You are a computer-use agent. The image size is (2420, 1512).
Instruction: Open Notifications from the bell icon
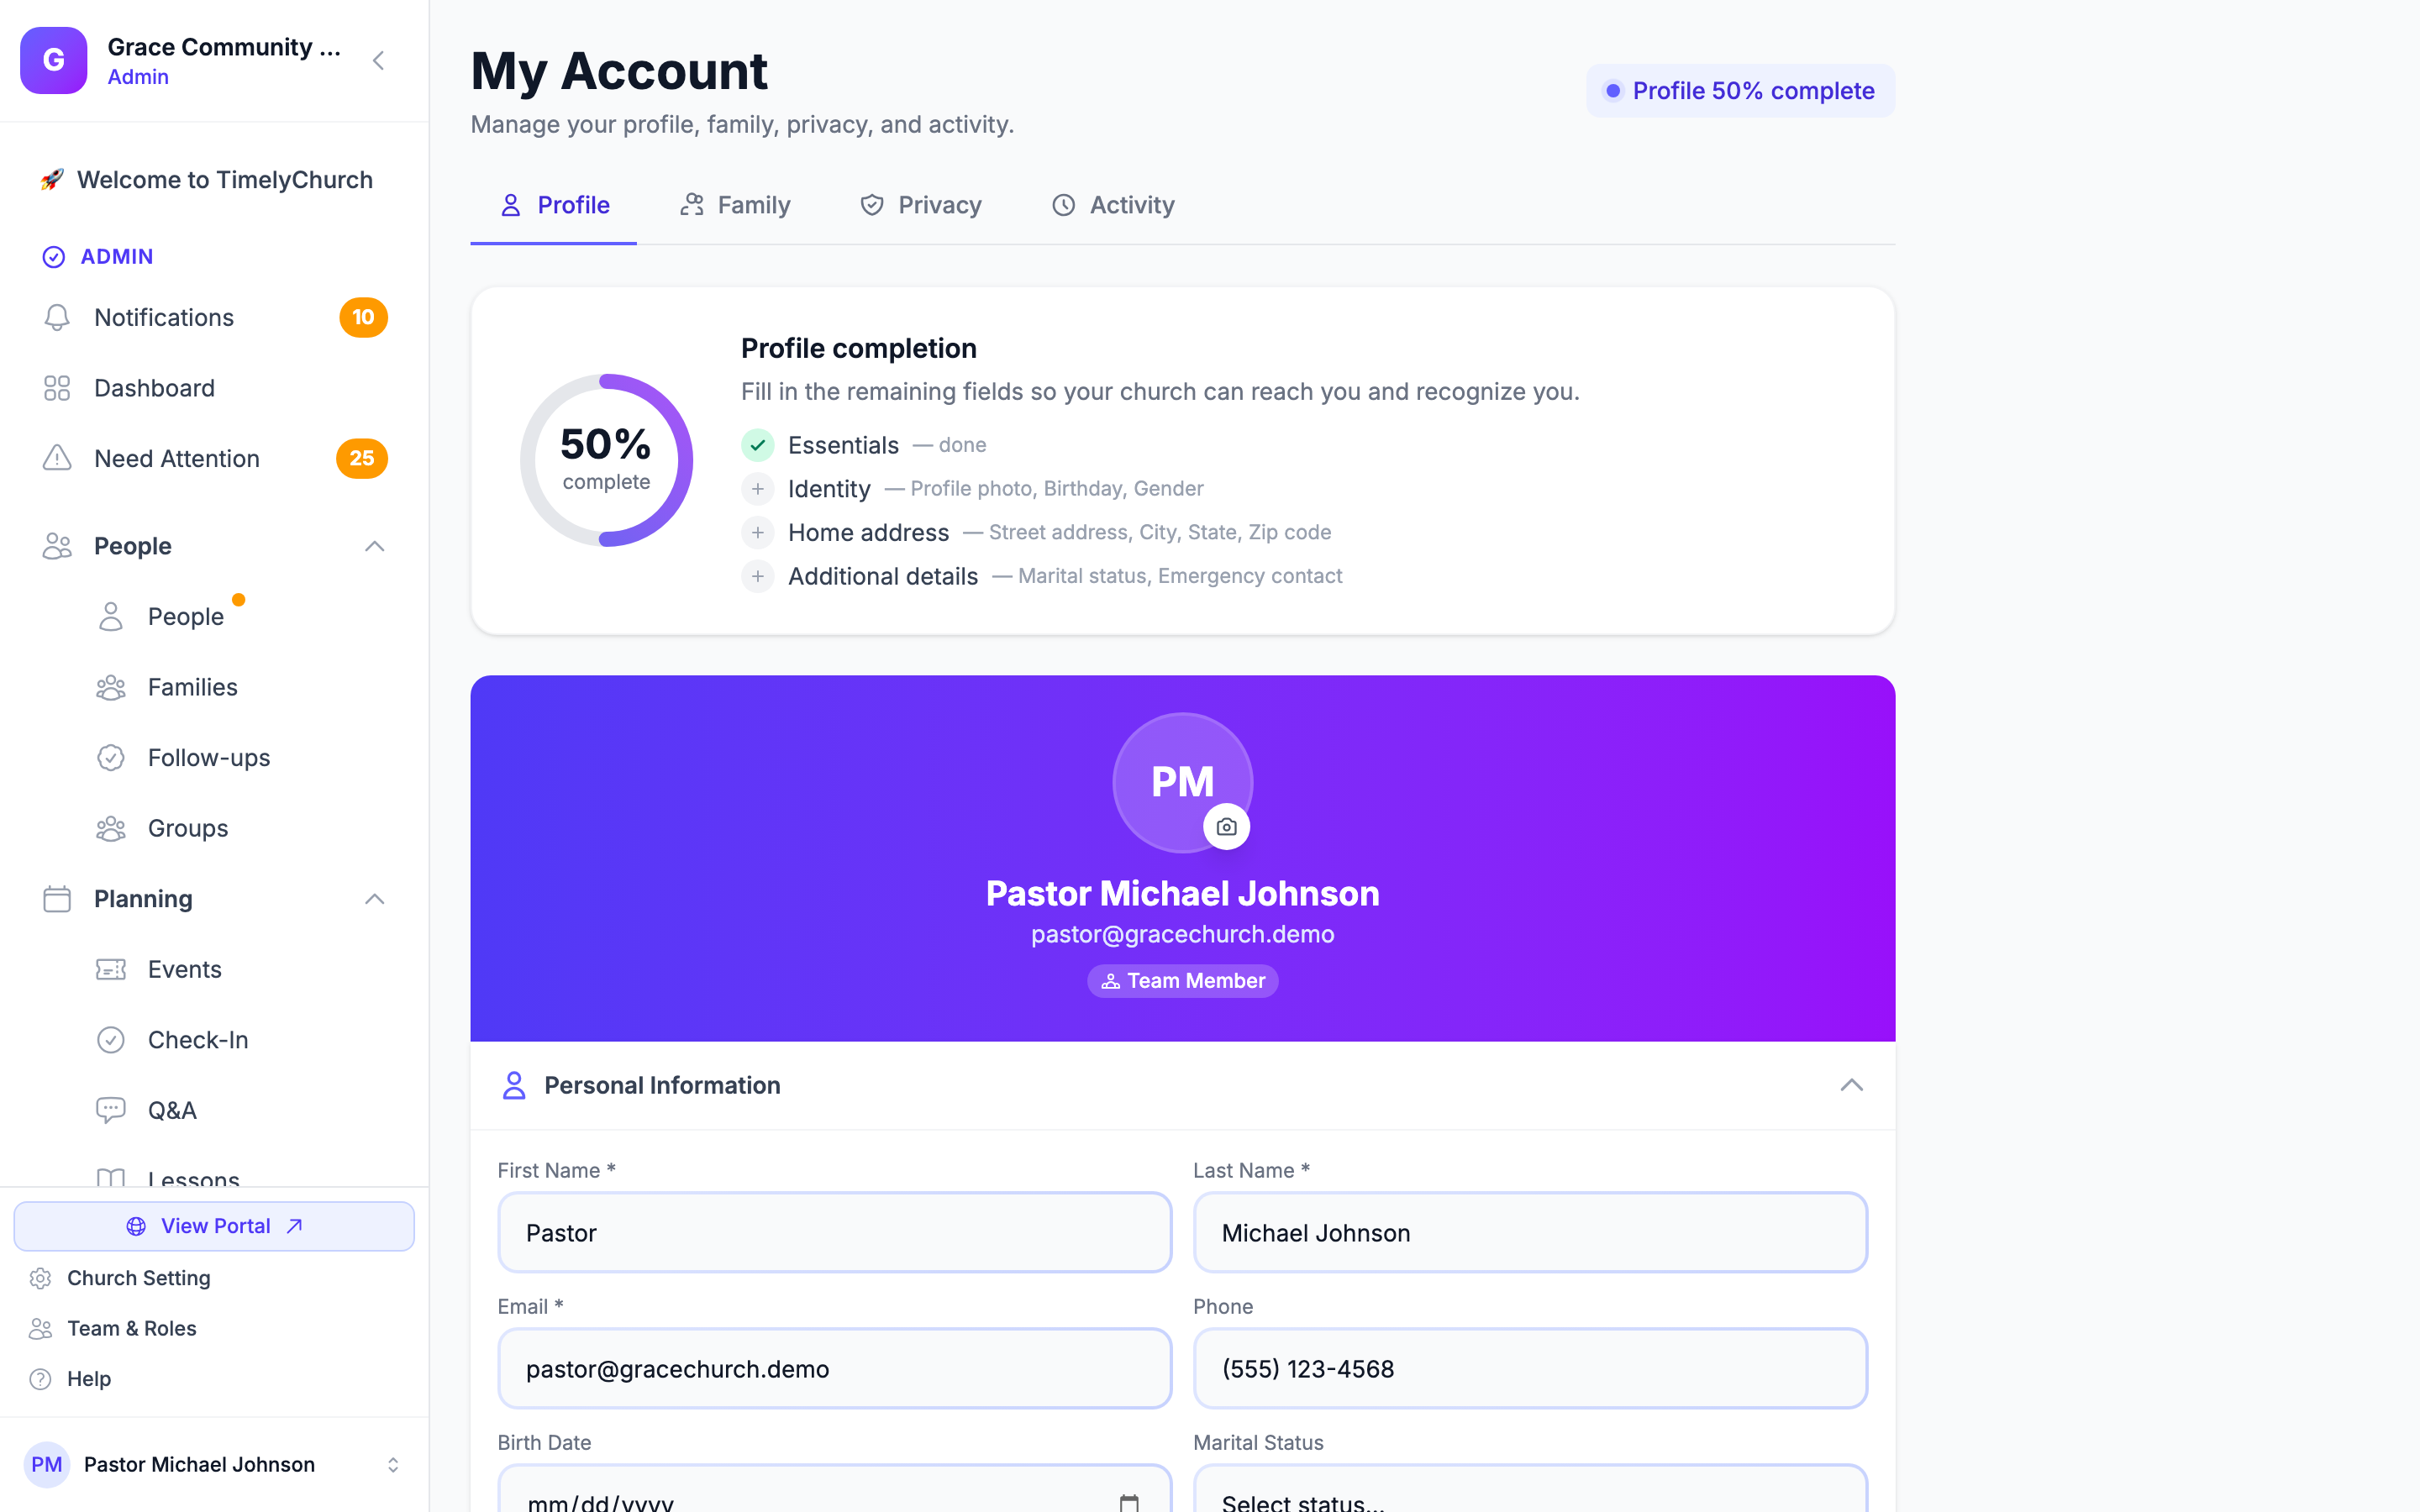pyautogui.click(x=57, y=317)
